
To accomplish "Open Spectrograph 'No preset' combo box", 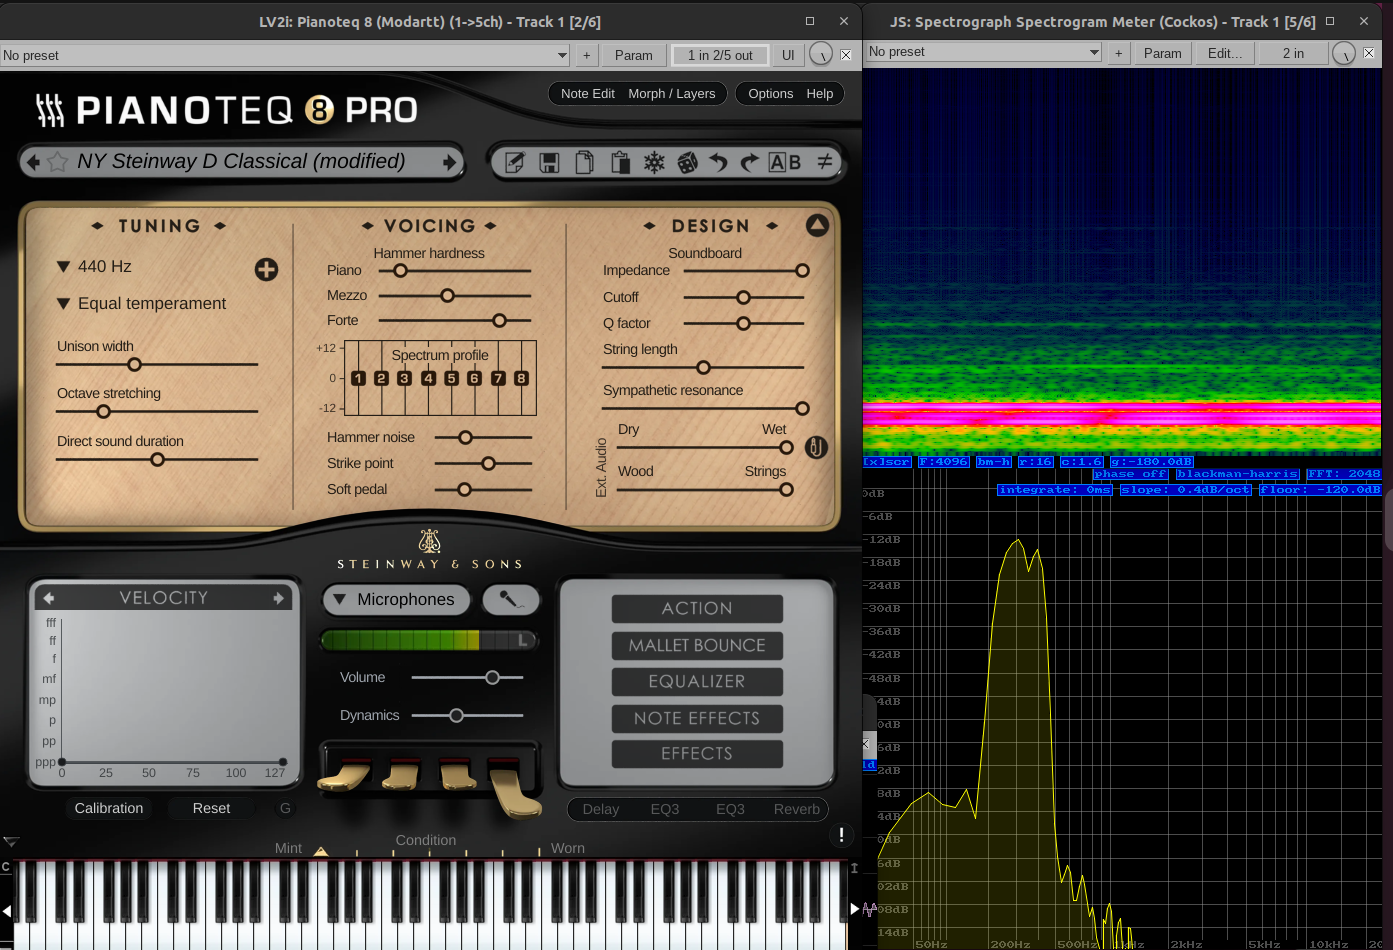I will (984, 52).
